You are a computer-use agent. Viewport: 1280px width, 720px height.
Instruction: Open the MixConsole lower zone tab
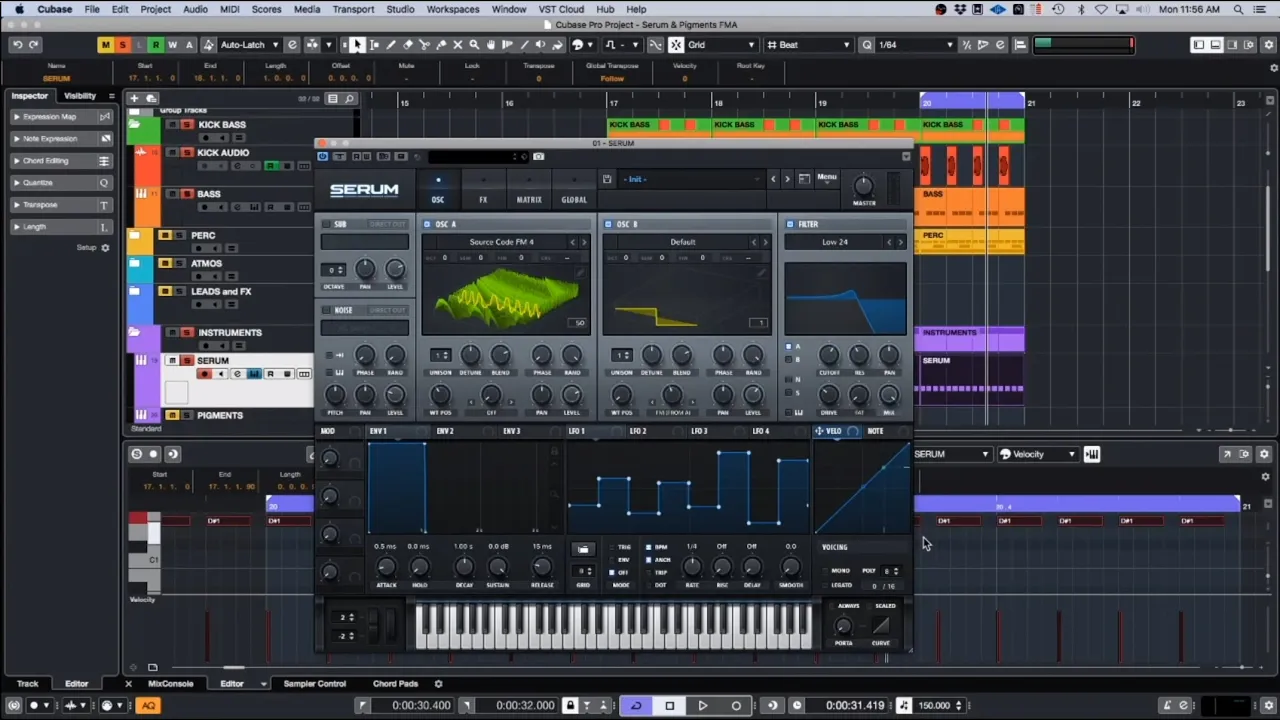(x=171, y=684)
